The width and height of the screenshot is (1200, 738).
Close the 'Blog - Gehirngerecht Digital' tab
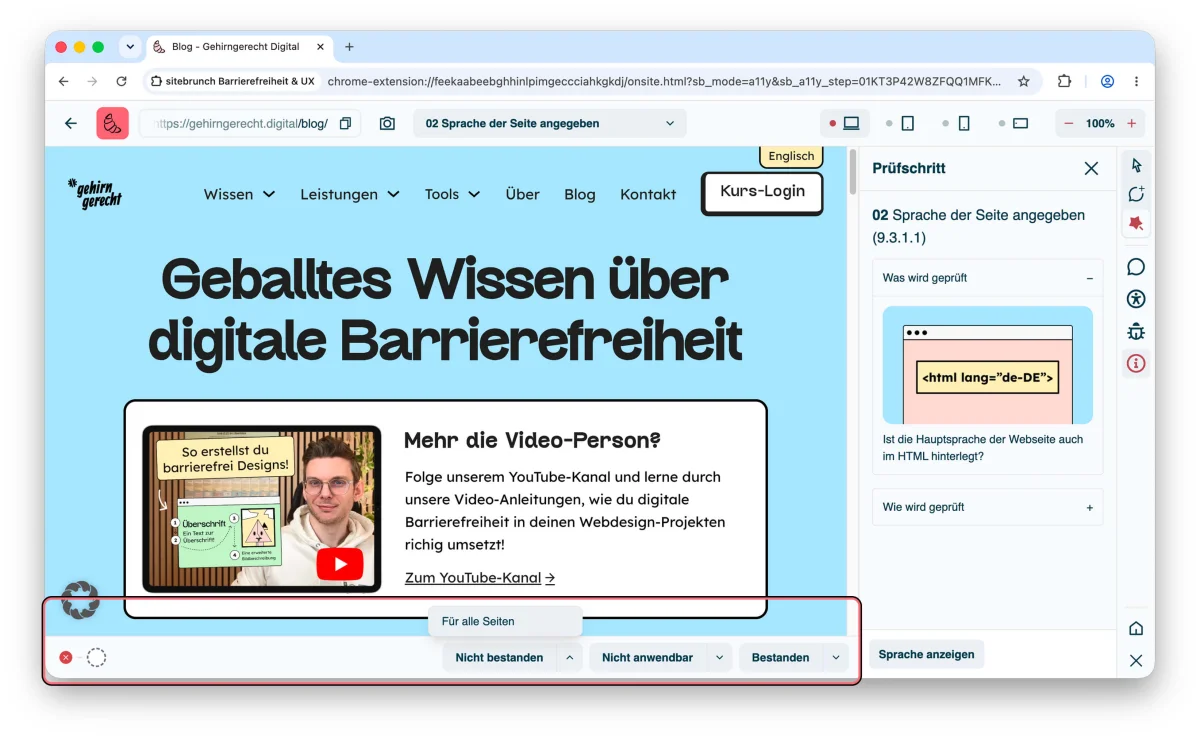[x=320, y=47]
